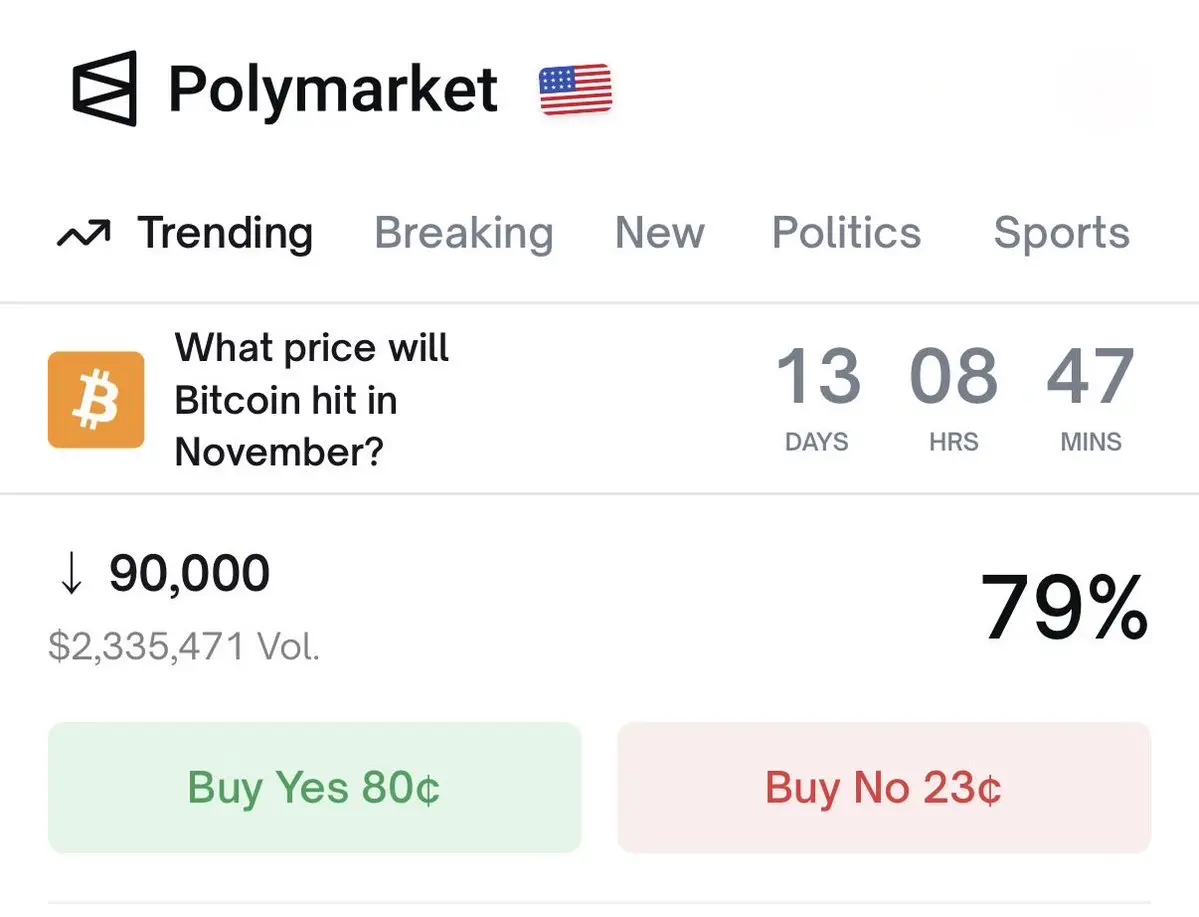Image resolution: width=1199 pixels, height=917 pixels.
Task: Select the Trending tab
Action: click(225, 233)
